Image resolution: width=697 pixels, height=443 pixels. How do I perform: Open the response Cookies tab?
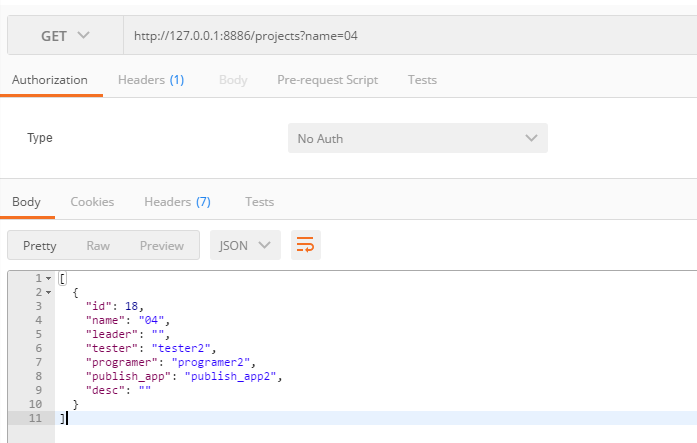(92, 202)
